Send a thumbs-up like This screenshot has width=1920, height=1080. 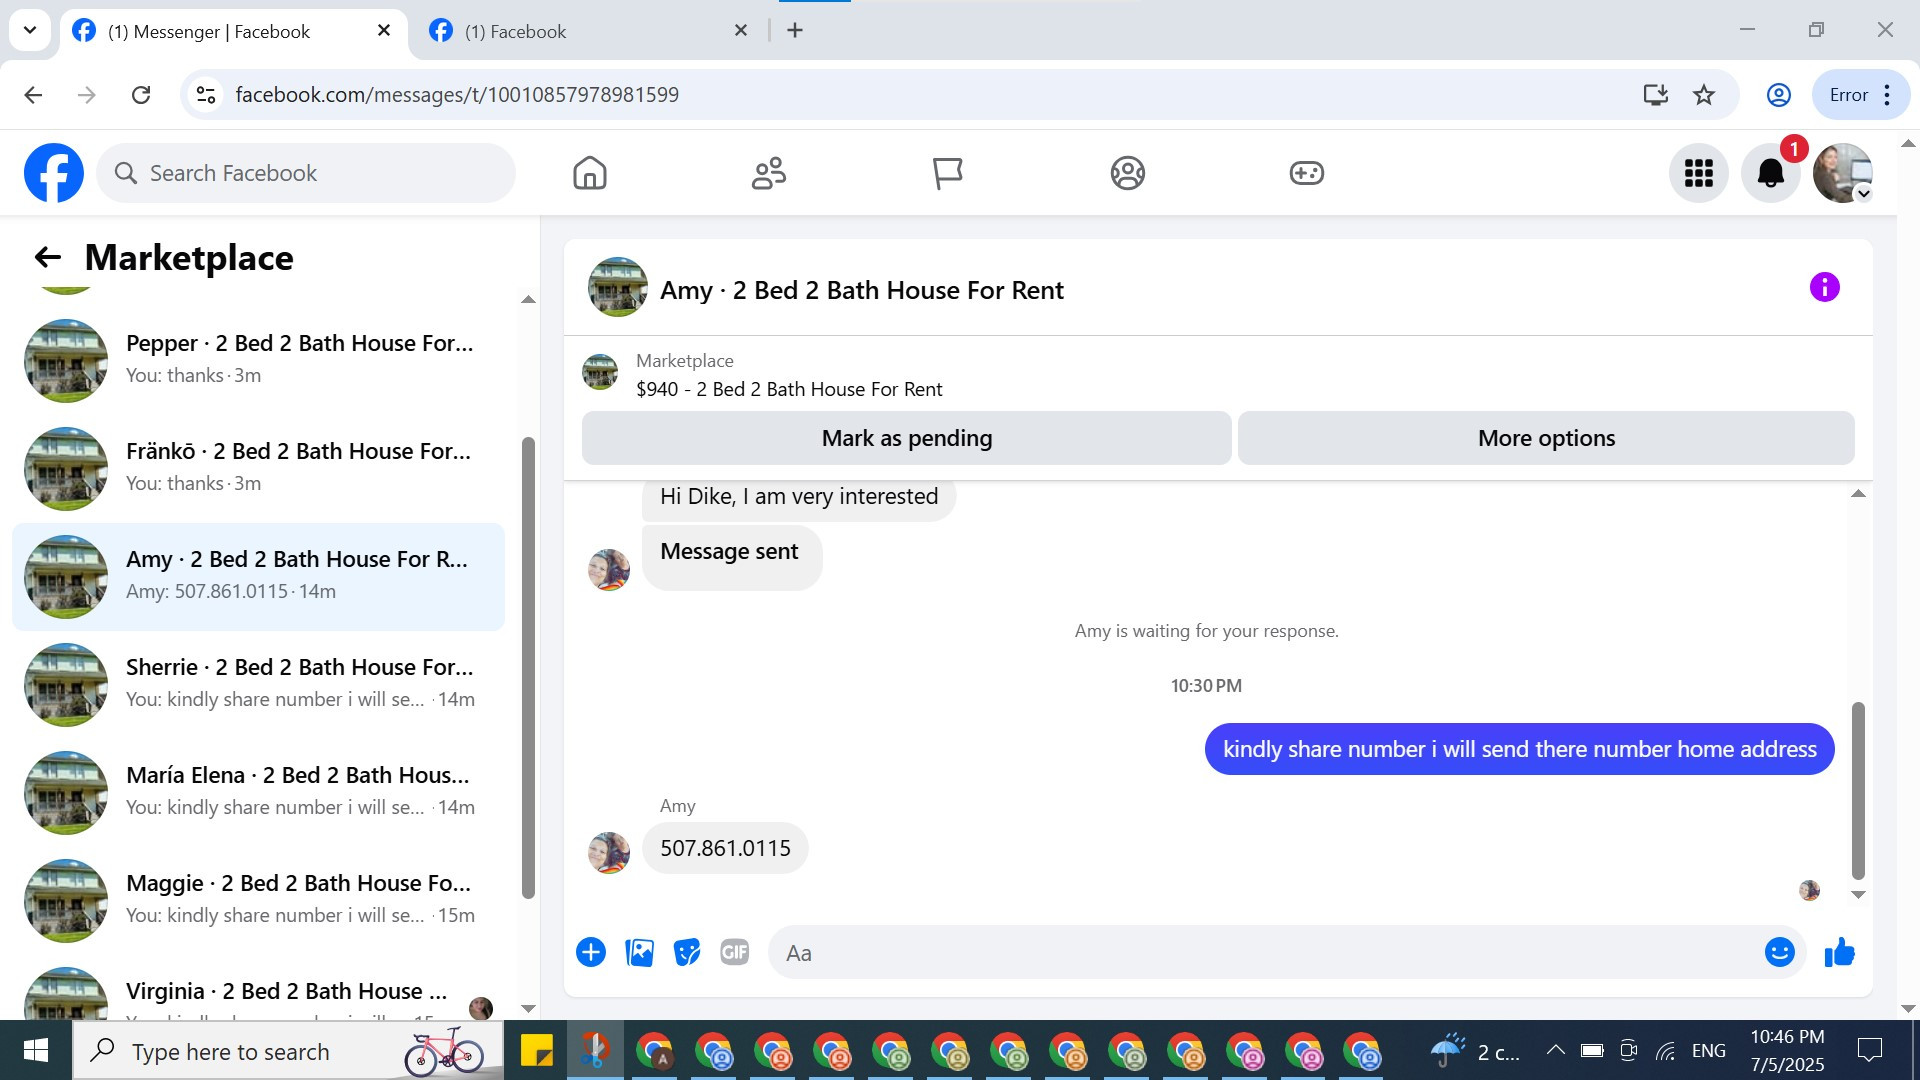(x=1839, y=952)
